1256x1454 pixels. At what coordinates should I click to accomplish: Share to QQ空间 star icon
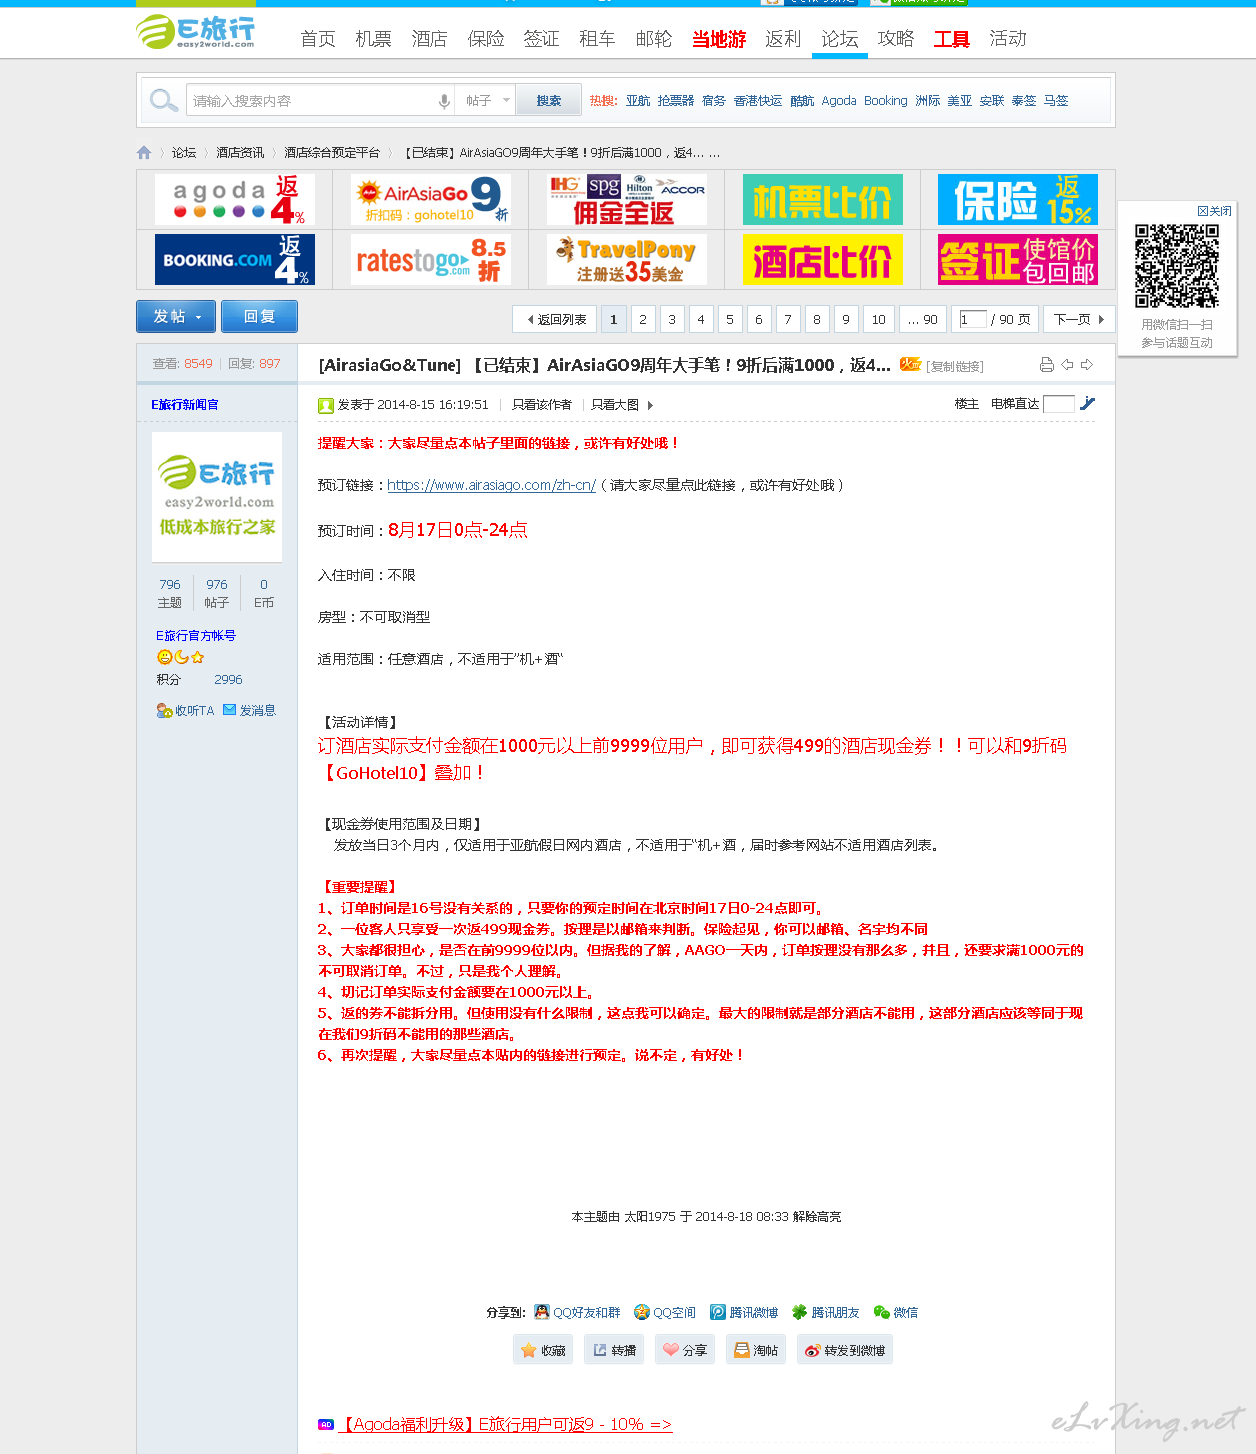pos(642,1312)
